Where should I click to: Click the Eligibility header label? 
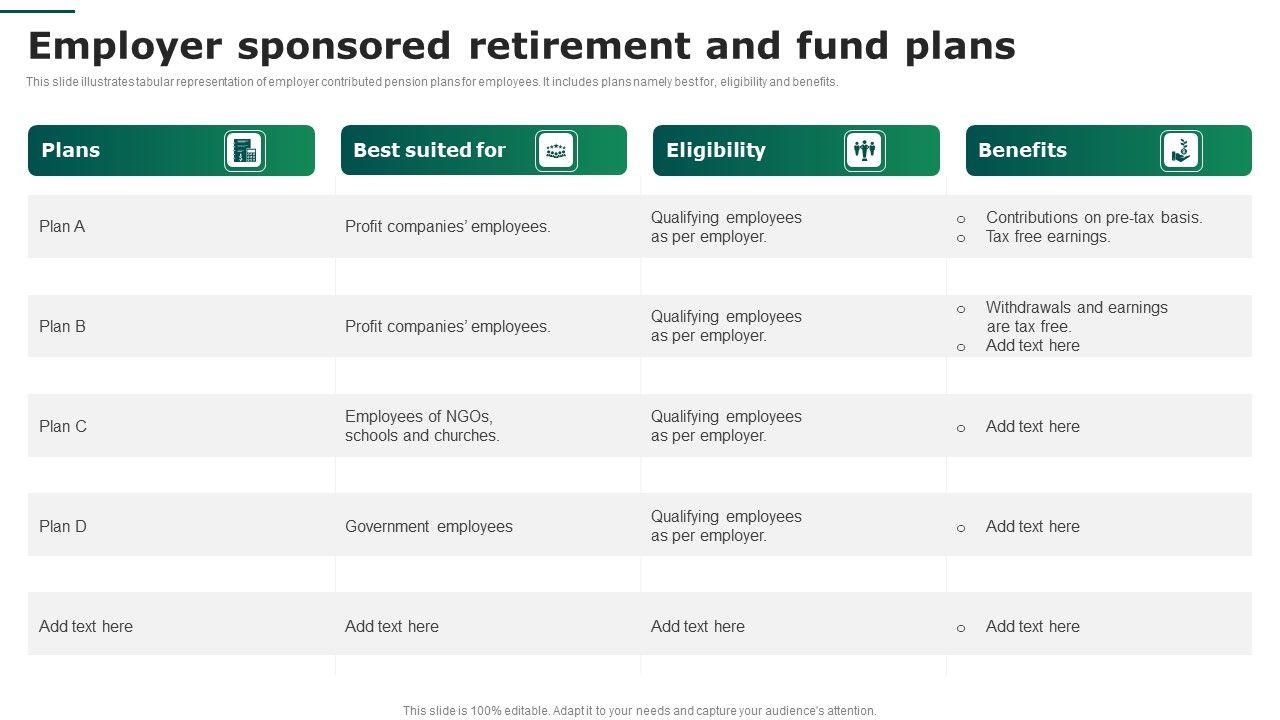716,150
